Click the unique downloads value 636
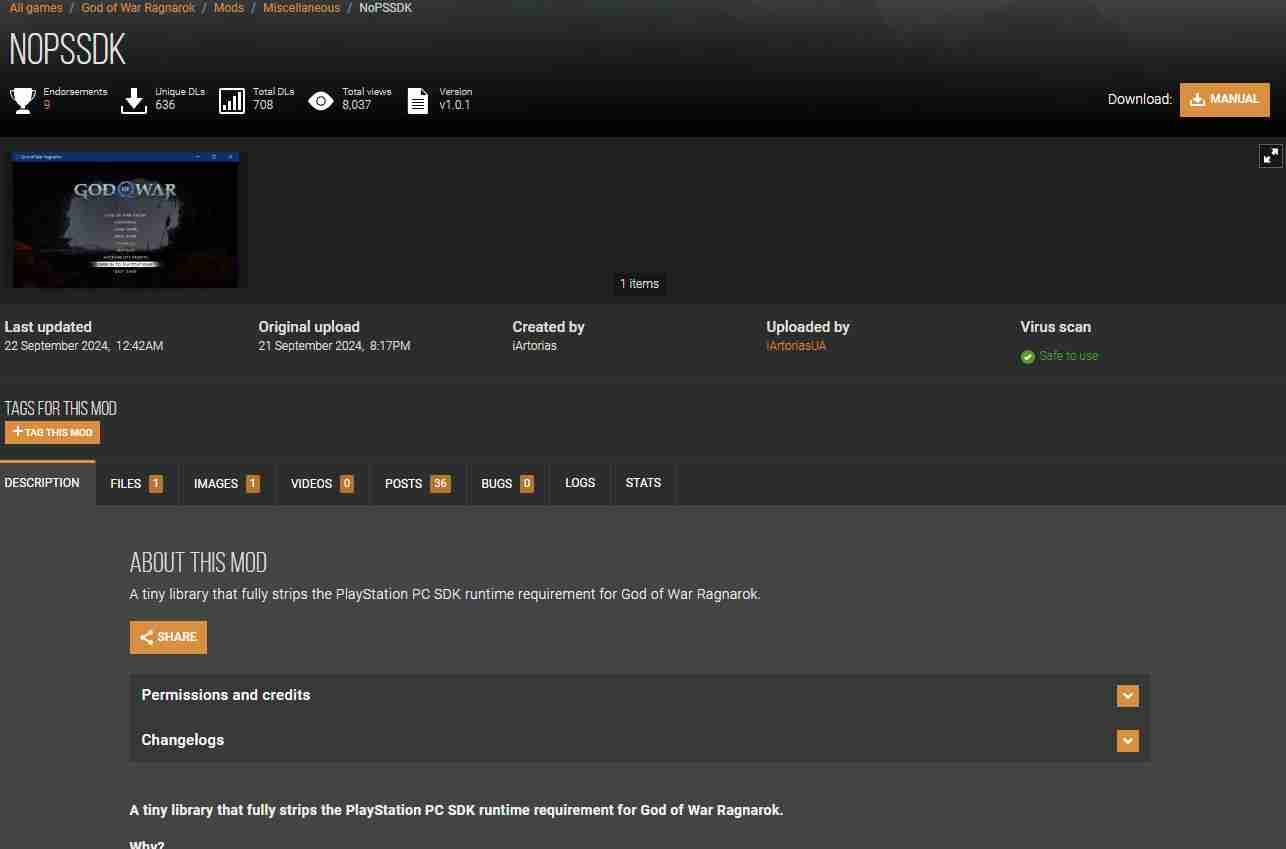Image resolution: width=1286 pixels, height=849 pixels. click(165, 105)
